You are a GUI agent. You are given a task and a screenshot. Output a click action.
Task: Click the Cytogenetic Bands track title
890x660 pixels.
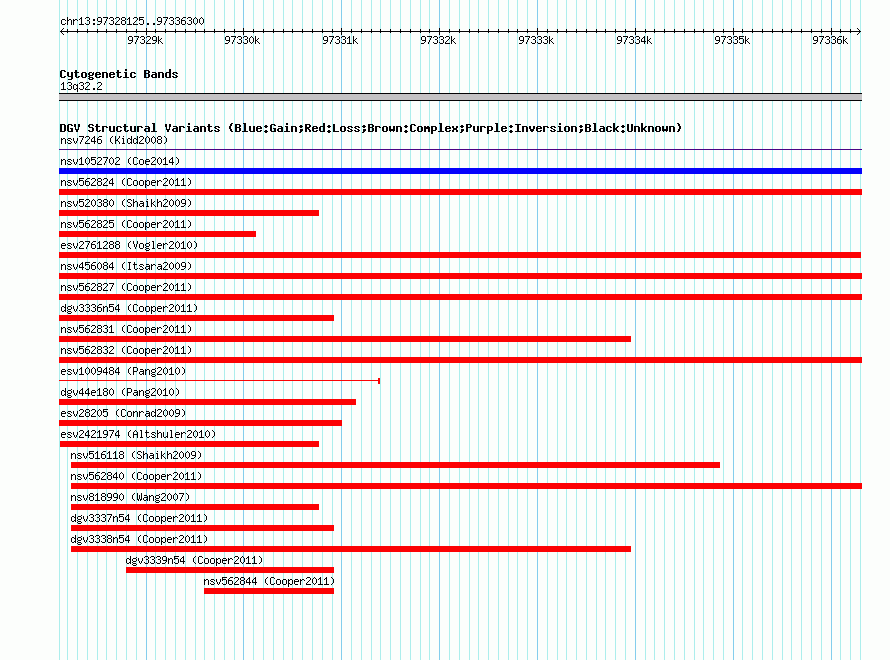[119, 74]
